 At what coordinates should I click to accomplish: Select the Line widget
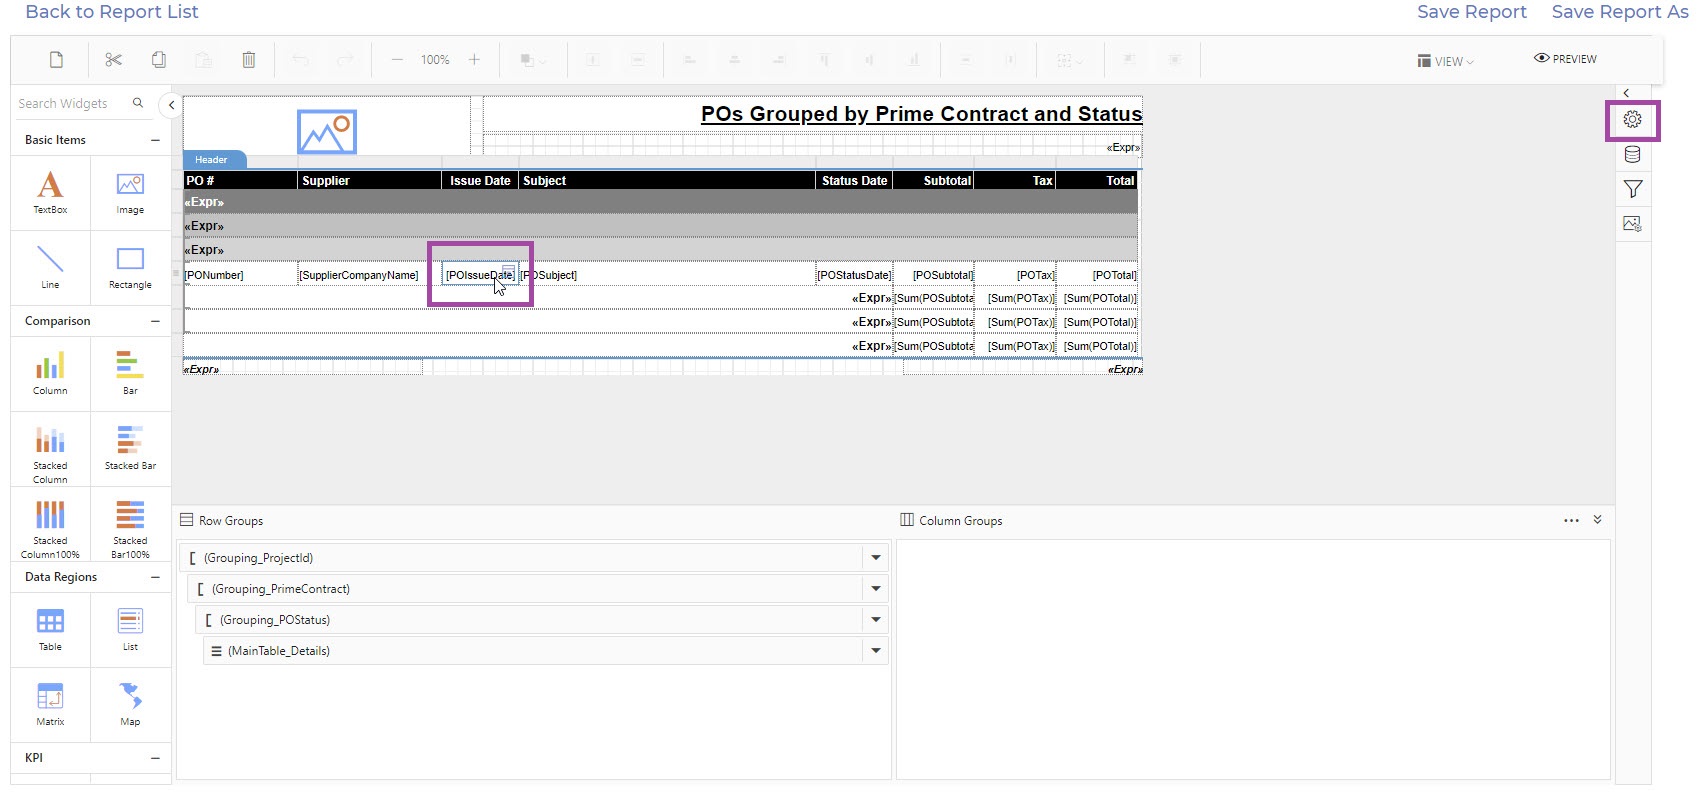pos(50,267)
